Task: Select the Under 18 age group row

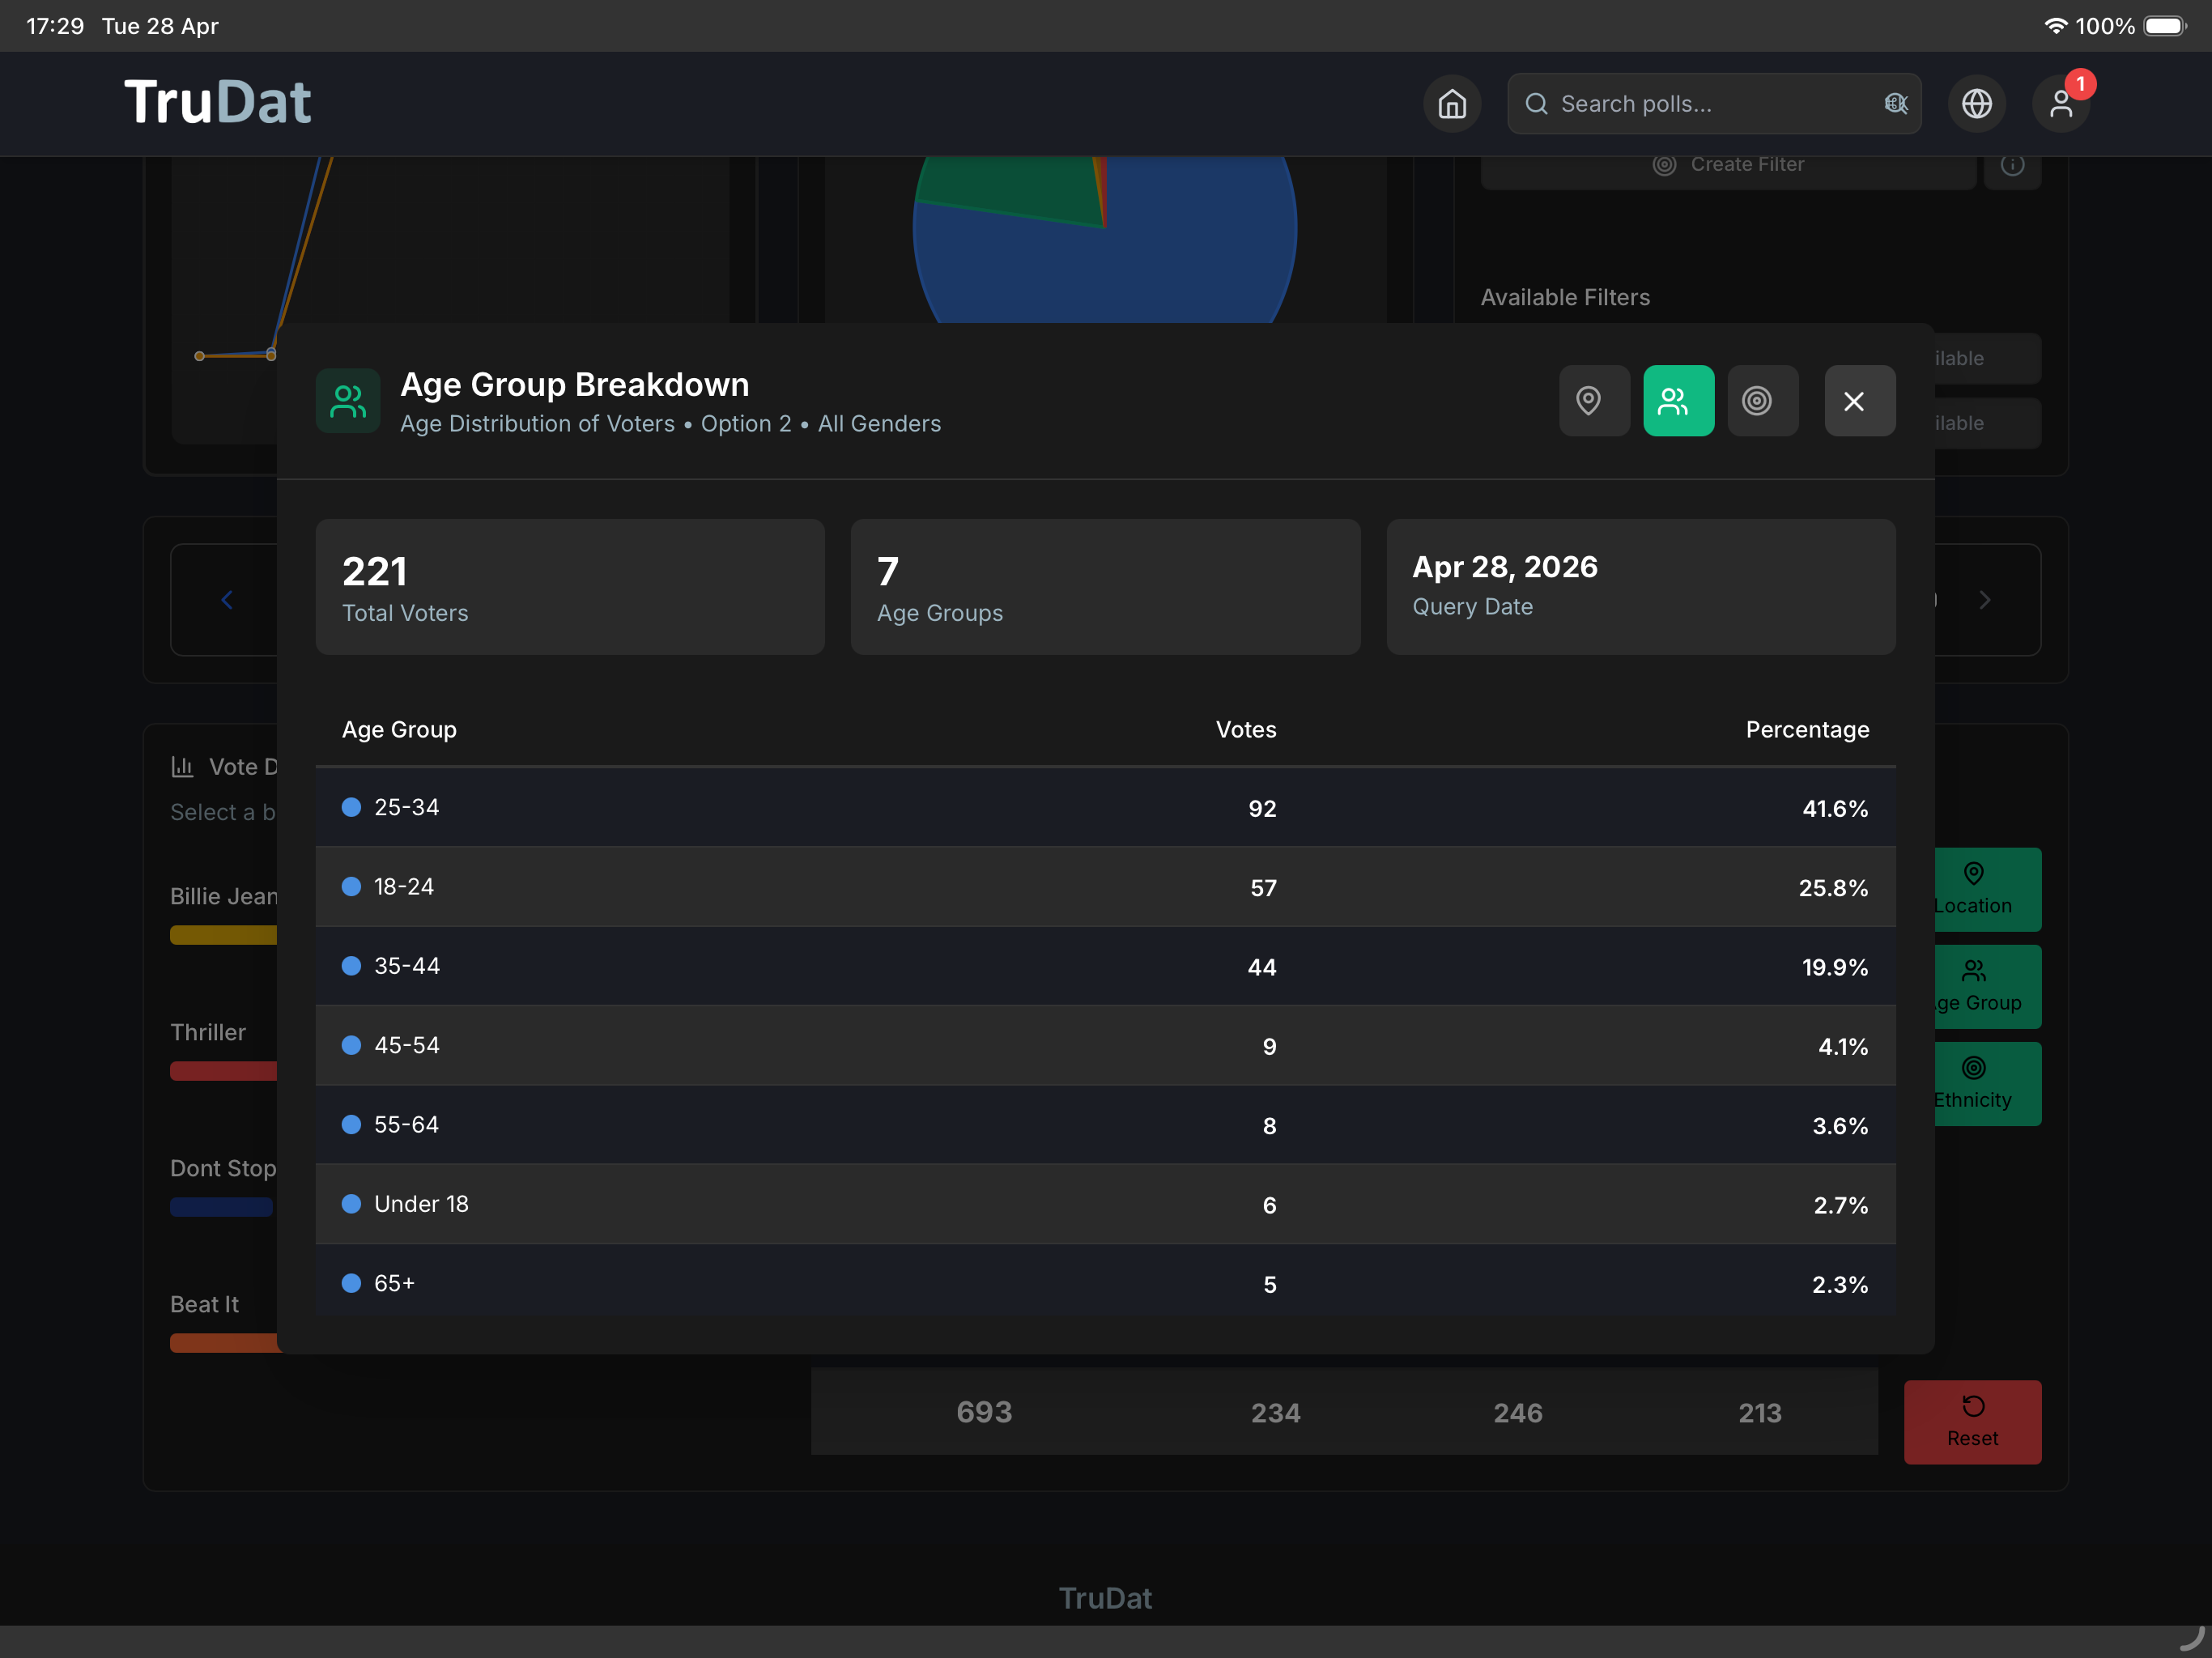Action: click(x=1105, y=1204)
